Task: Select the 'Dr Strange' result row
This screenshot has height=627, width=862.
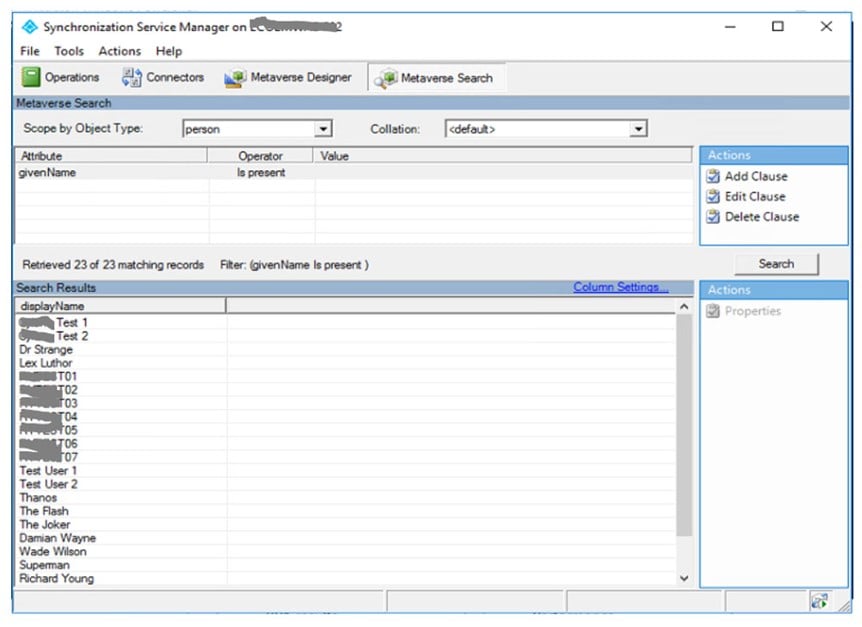Action: coord(345,349)
